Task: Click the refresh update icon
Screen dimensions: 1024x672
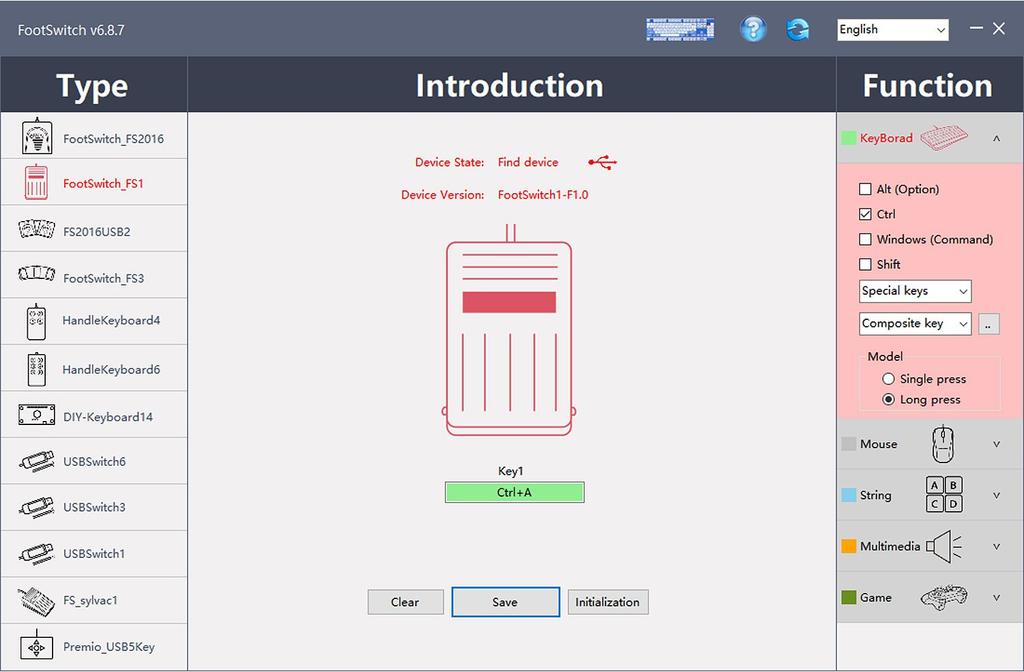Action: tap(797, 29)
